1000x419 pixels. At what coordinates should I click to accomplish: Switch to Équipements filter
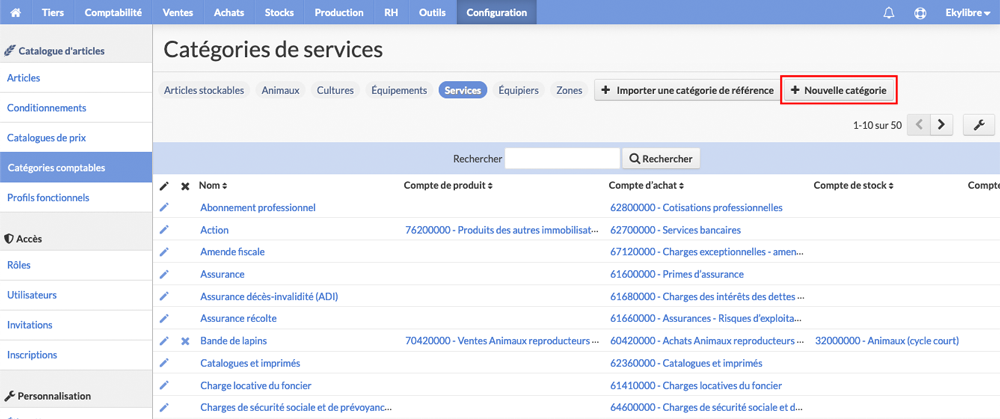click(399, 91)
